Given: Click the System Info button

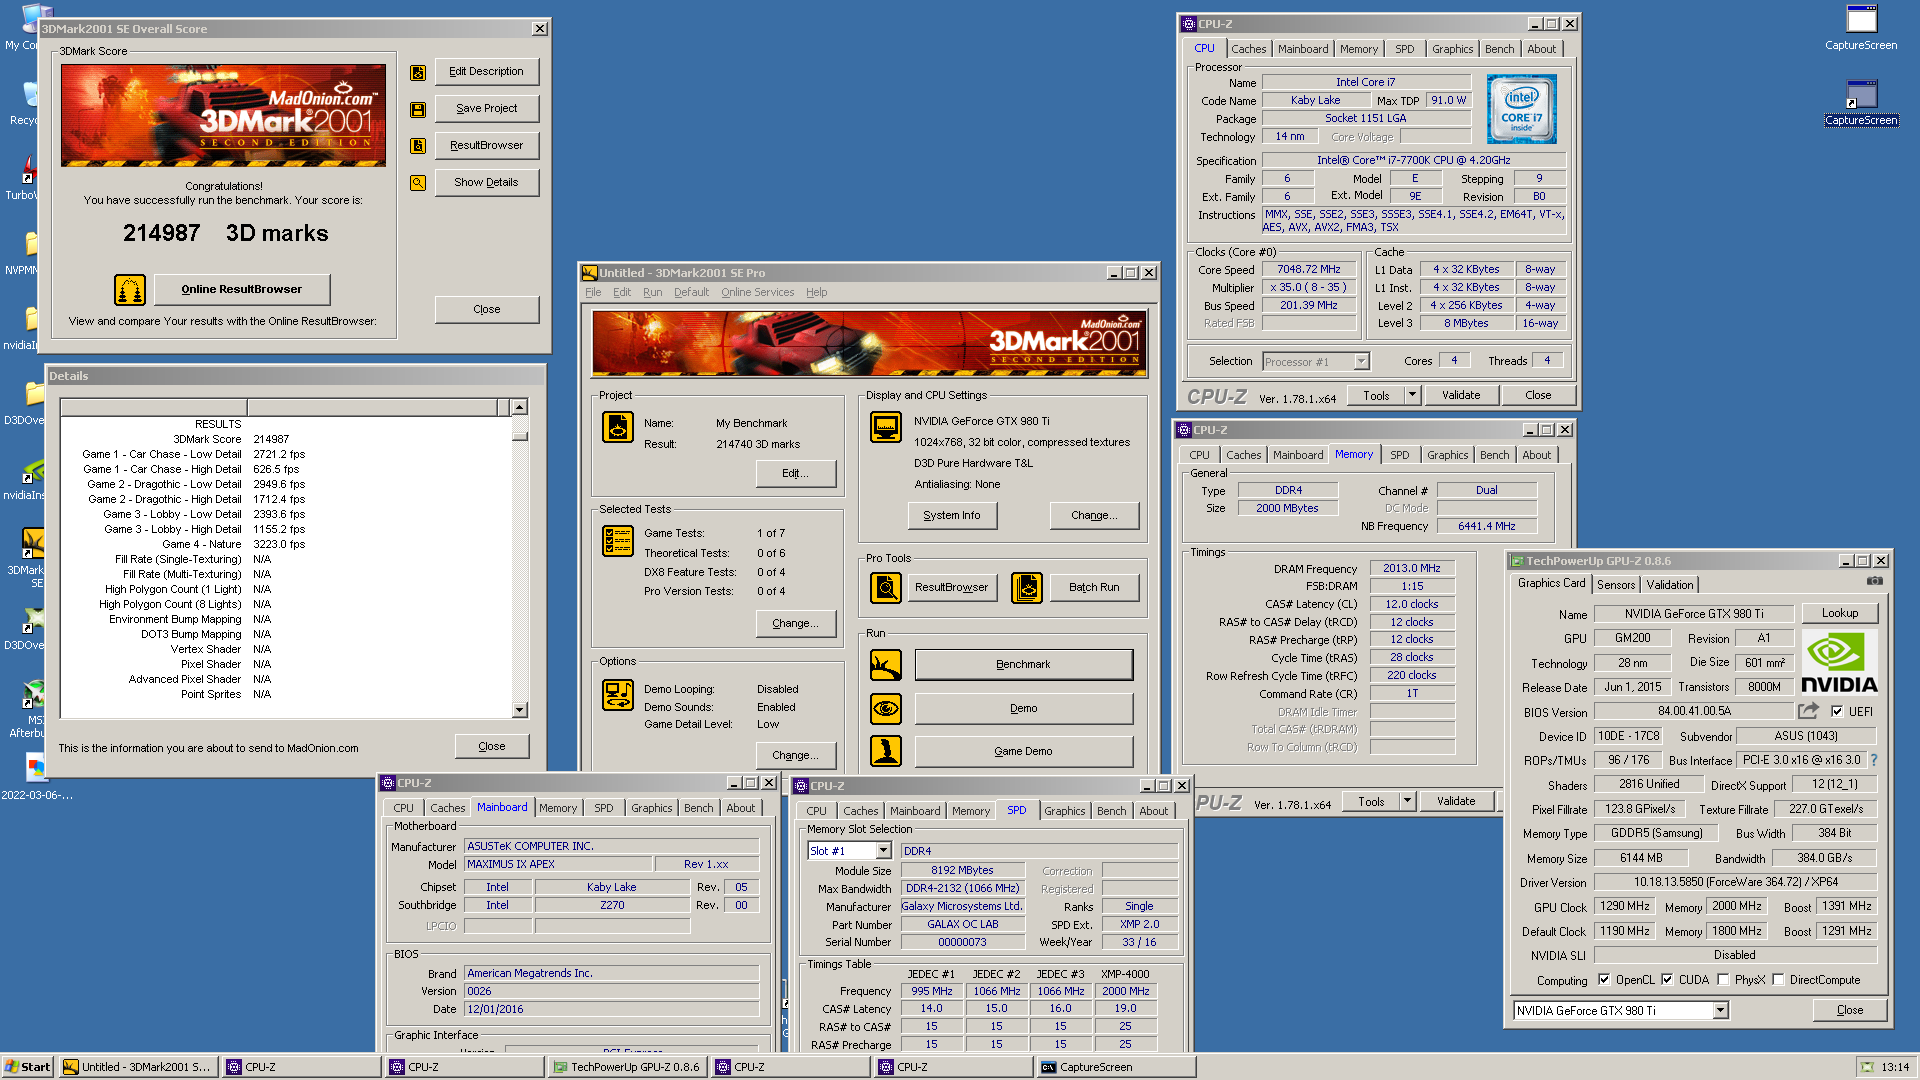Looking at the screenshot, I should coord(952,516).
